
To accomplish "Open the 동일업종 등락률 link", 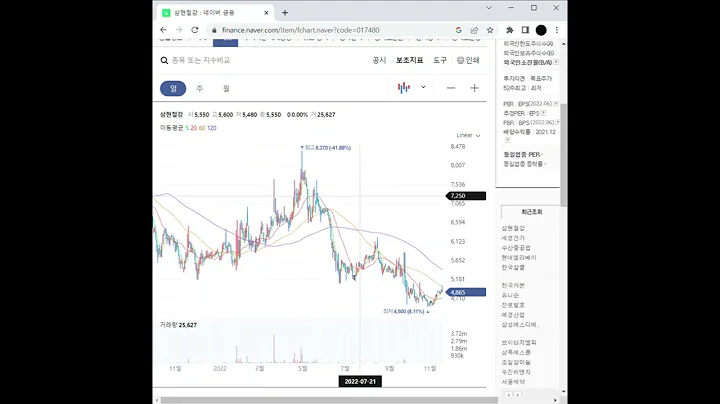I will point(525,164).
